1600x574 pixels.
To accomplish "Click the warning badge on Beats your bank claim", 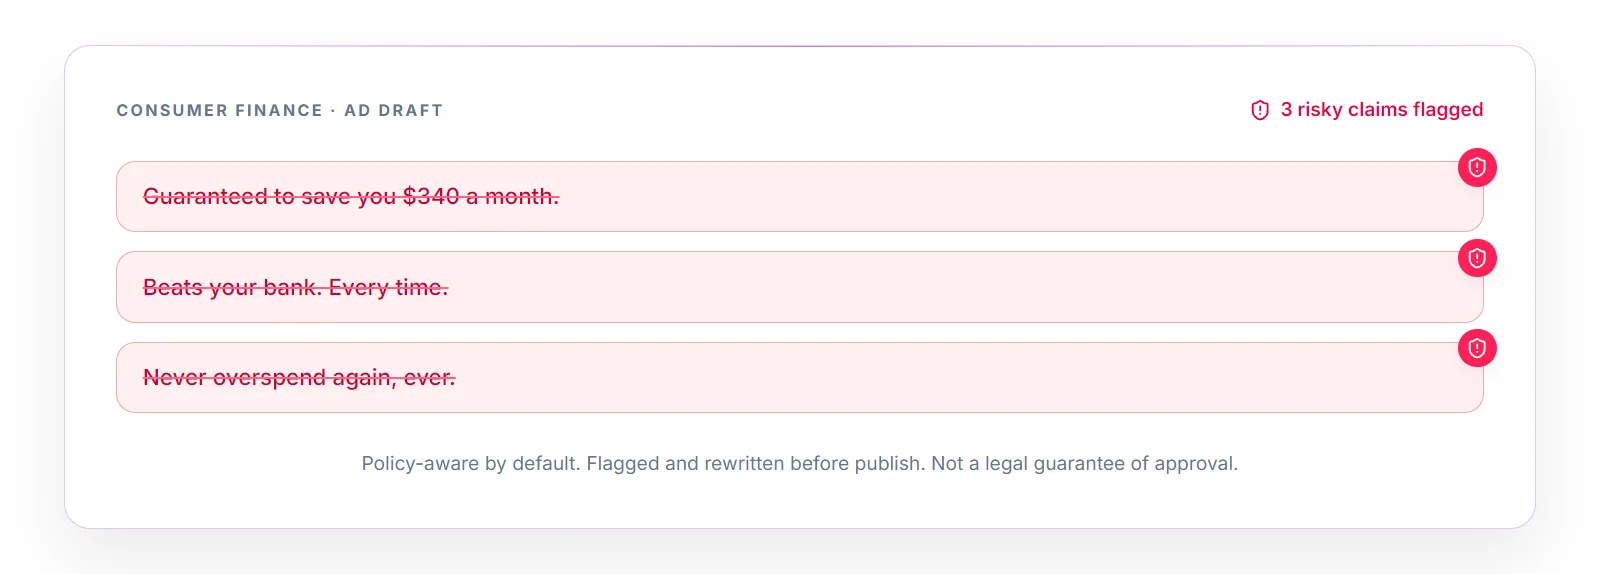I will click(x=1477, y=258).
